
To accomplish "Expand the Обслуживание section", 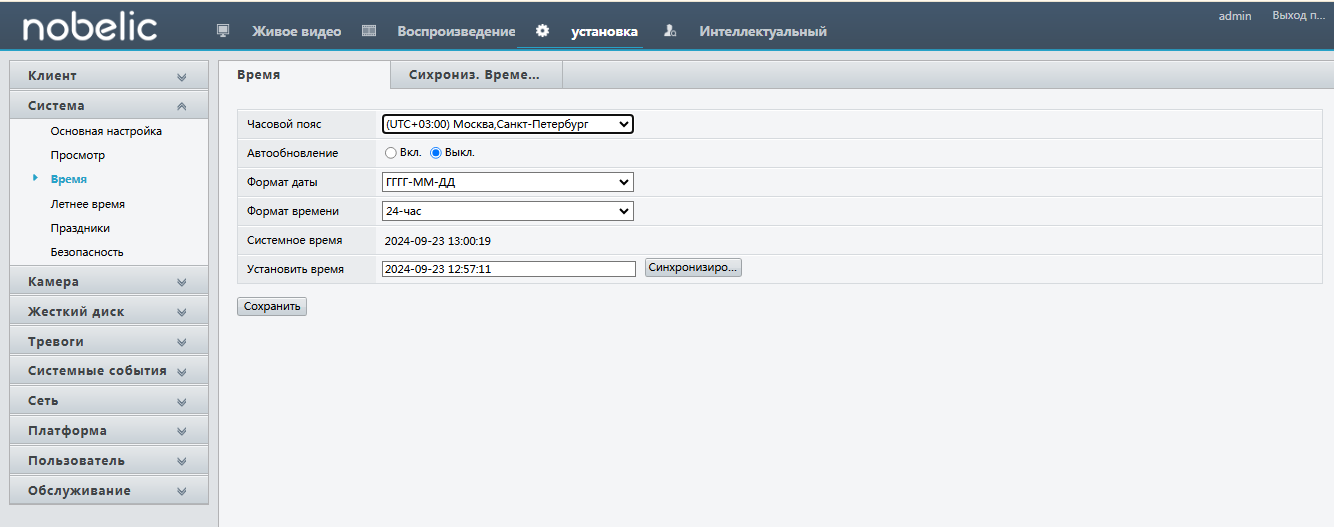I will click(109, 491).
